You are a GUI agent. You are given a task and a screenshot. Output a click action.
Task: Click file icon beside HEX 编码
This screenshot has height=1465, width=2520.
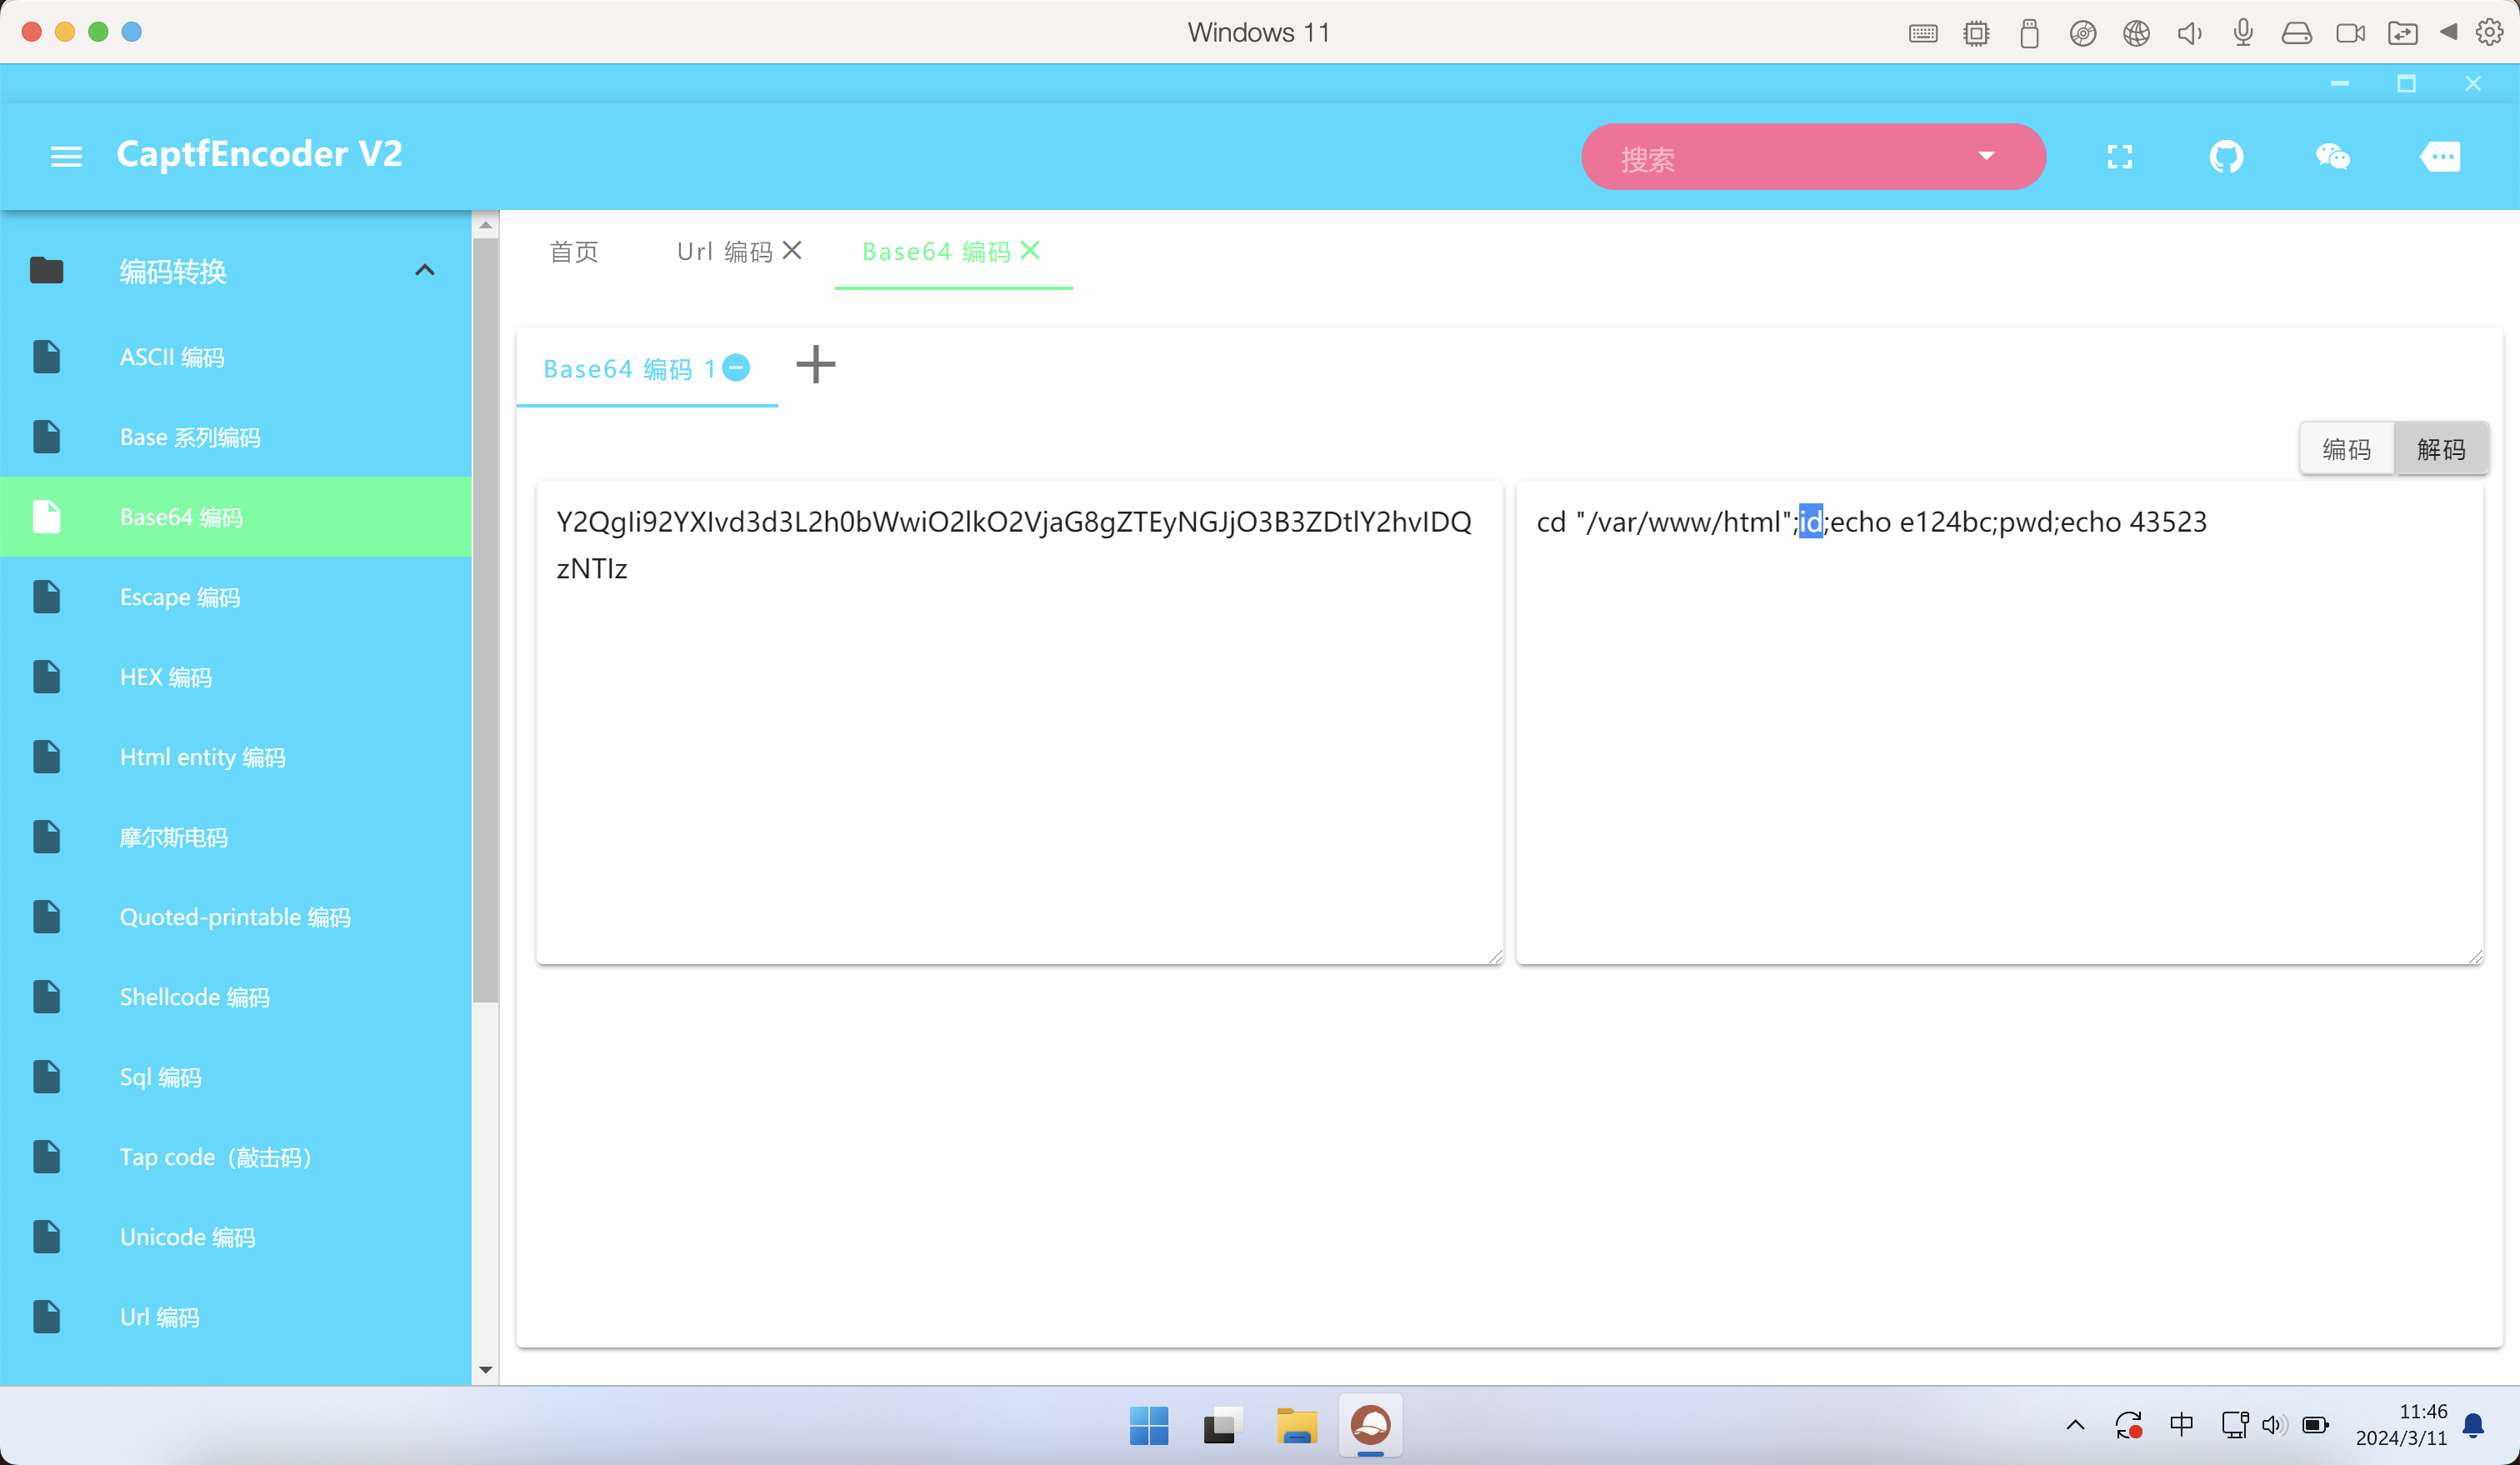click(x=47, y=677)
